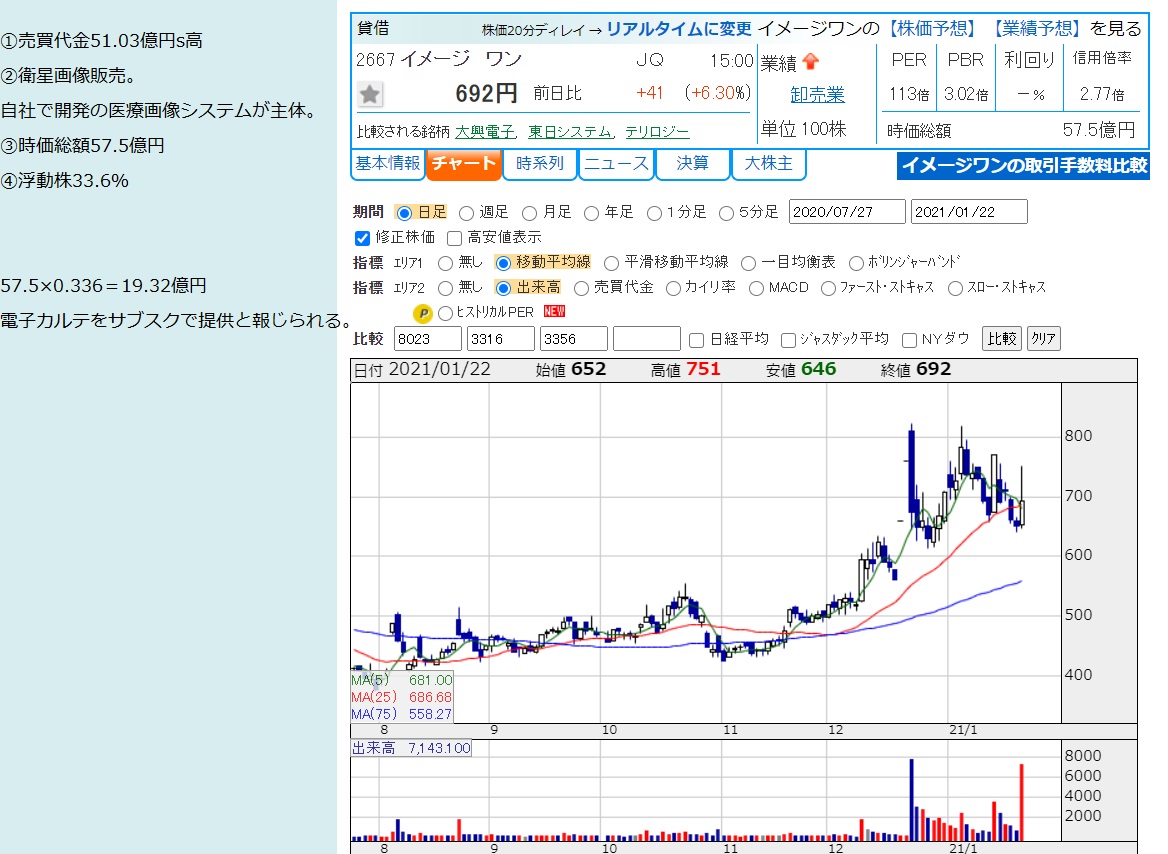Image resolution: width=1168 pixels, height=854 pixels.
Task: Select the ボリンジャーバンド radio button
Action: (857, 263)
